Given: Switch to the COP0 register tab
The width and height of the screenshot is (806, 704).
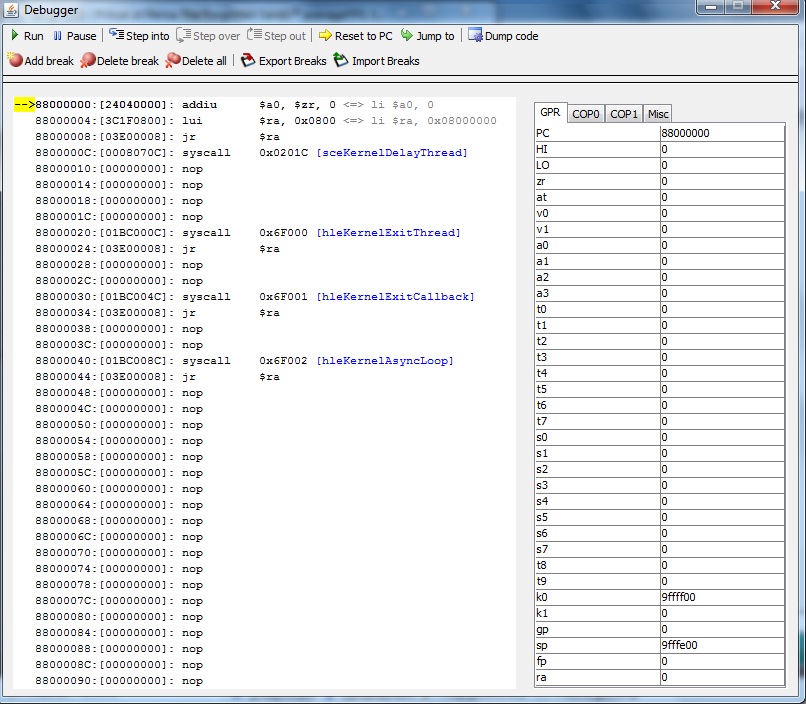Looking at the screenshot, I should [x=585, y=114].
